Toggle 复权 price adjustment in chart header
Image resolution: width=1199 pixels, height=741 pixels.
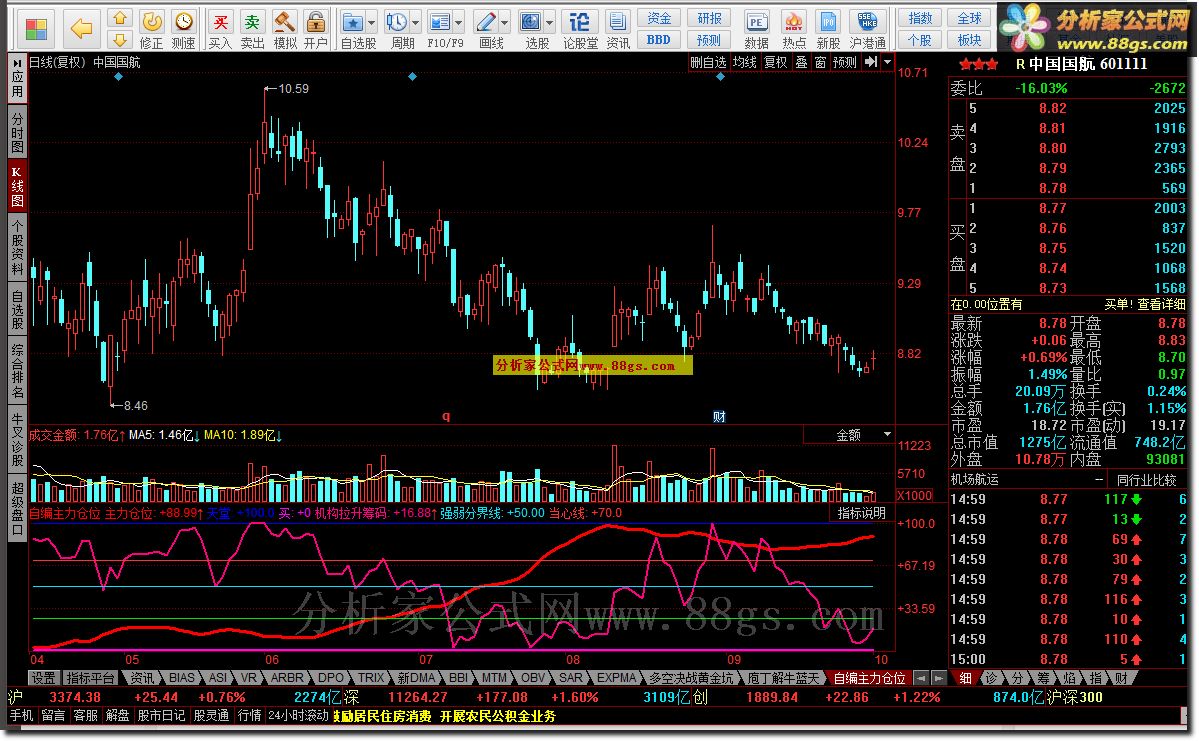(775, 63)
